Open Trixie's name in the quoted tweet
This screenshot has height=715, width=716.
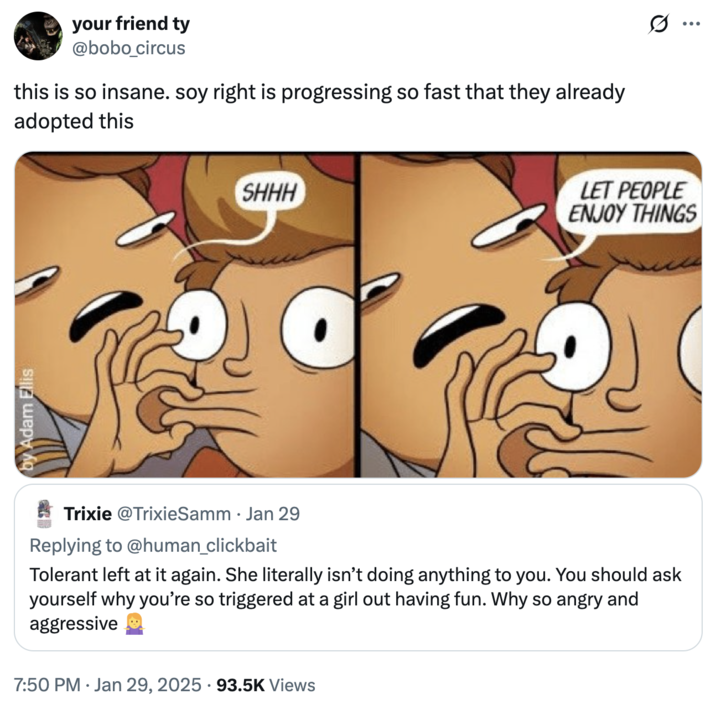(x=87, y=514)
